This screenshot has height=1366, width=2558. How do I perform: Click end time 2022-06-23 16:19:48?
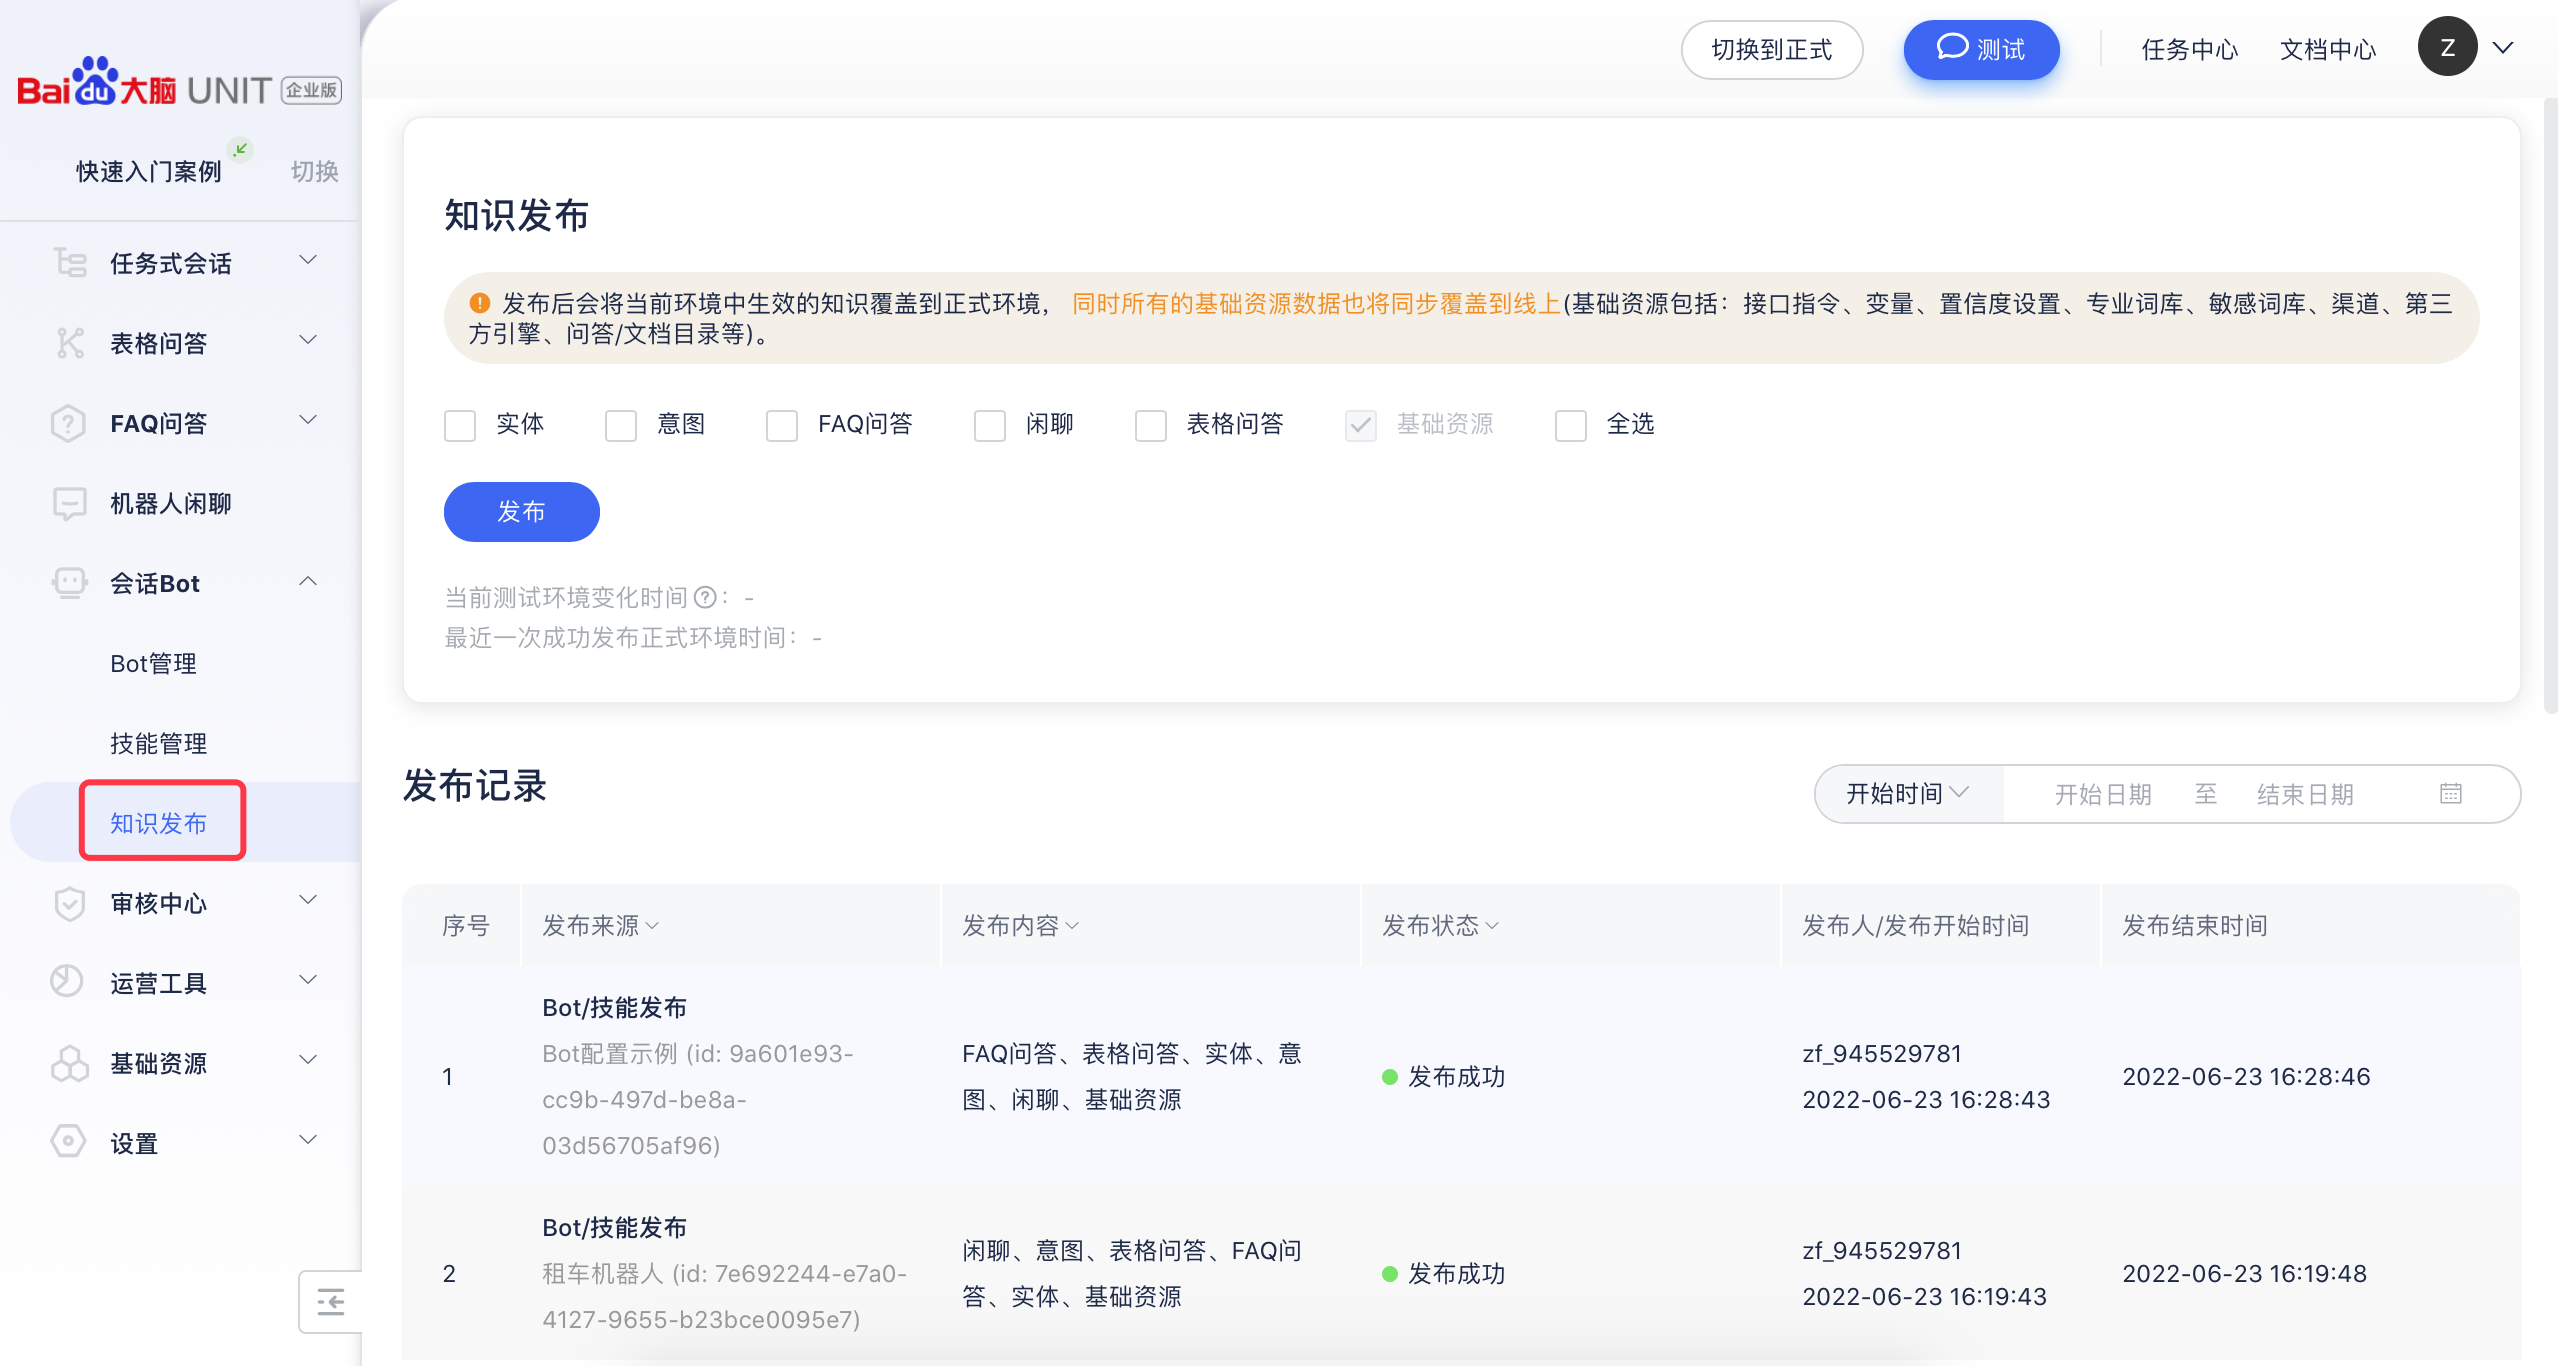pyautogui.click(x=2245, y=1274)
